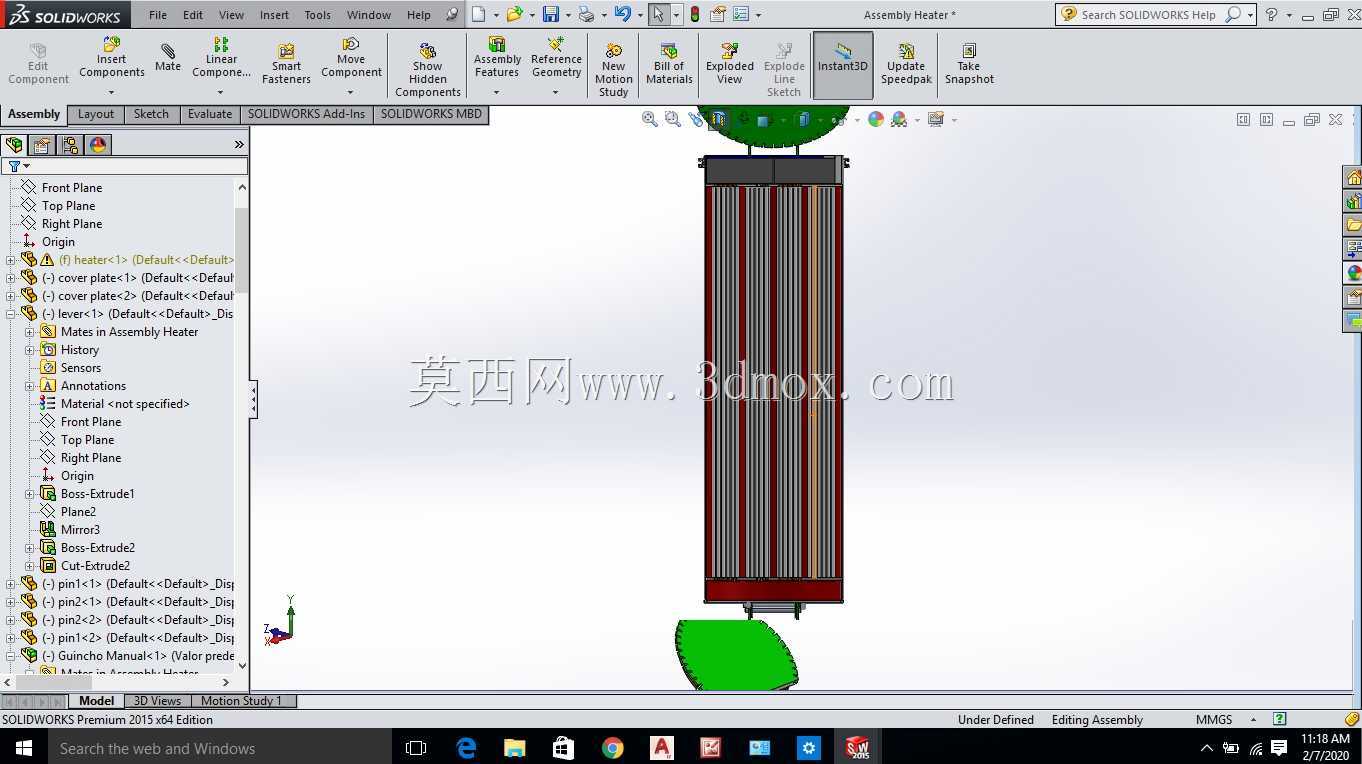Image resolution: width=1362 pixels, height=764 pixels.
Task: Click Insert Components tool
Action: pos(112,58)
